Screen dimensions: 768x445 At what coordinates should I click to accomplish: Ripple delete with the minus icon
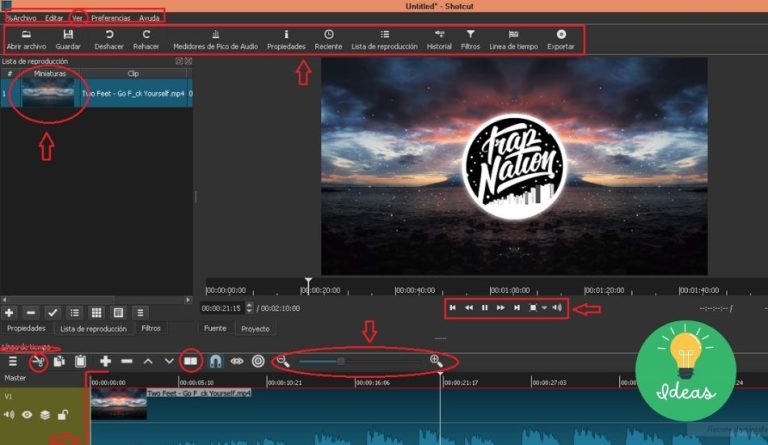(x=127, y=361)
